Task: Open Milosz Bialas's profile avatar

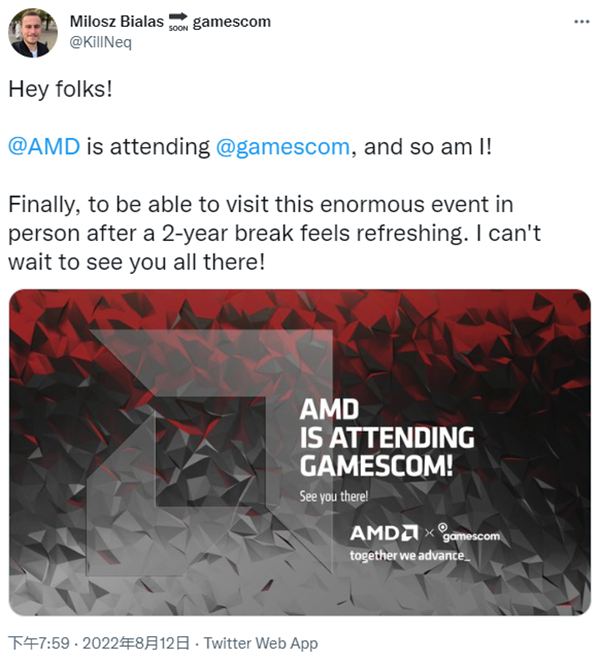Action: click(33, 32)
